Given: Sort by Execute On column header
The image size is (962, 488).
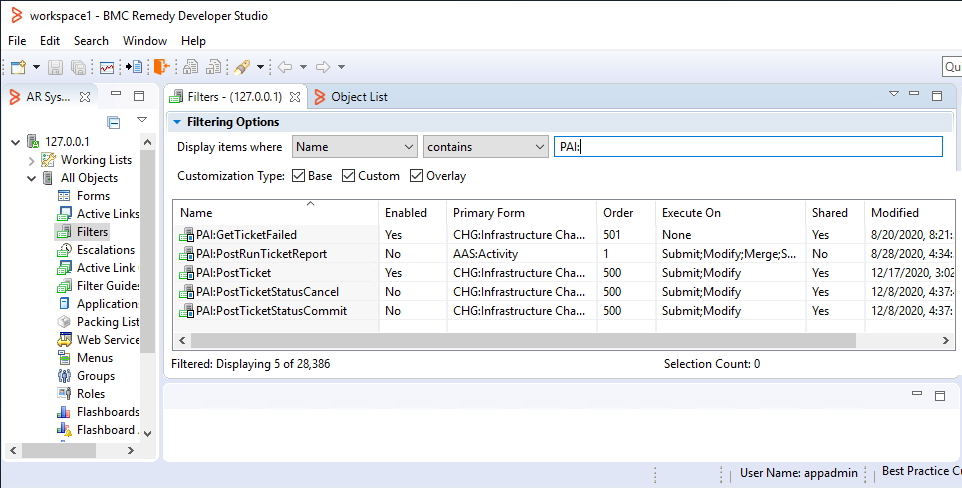Looking at the screenshot, I should click(x=730, y=213).
